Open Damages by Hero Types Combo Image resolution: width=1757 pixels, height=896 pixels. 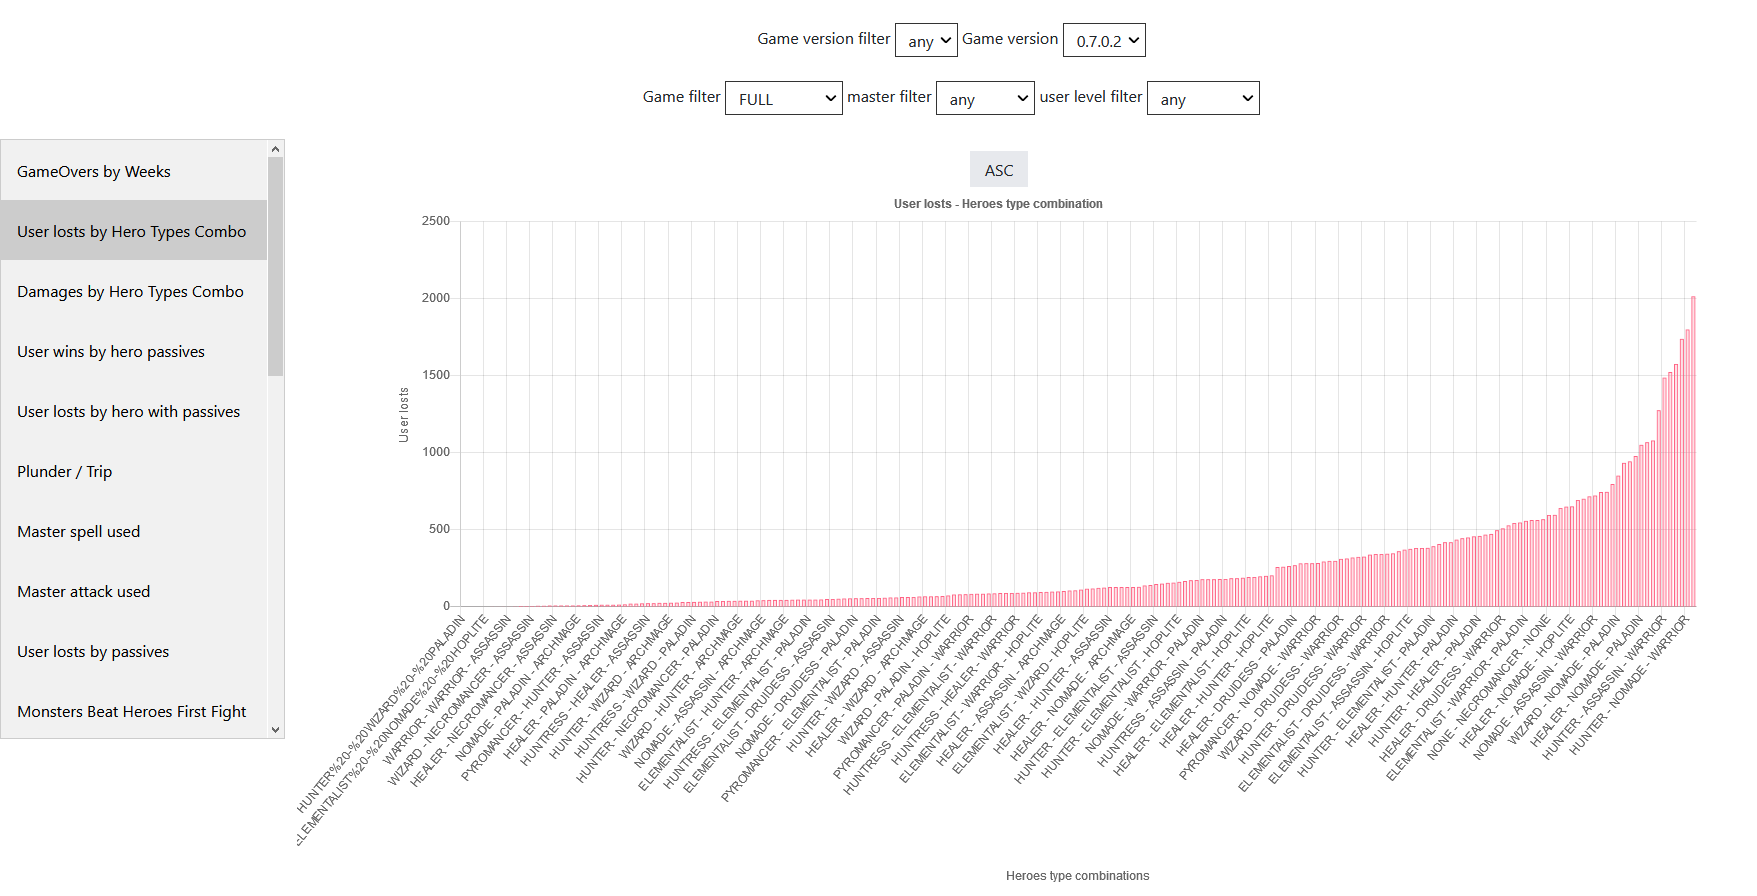[x=130, y=292]
